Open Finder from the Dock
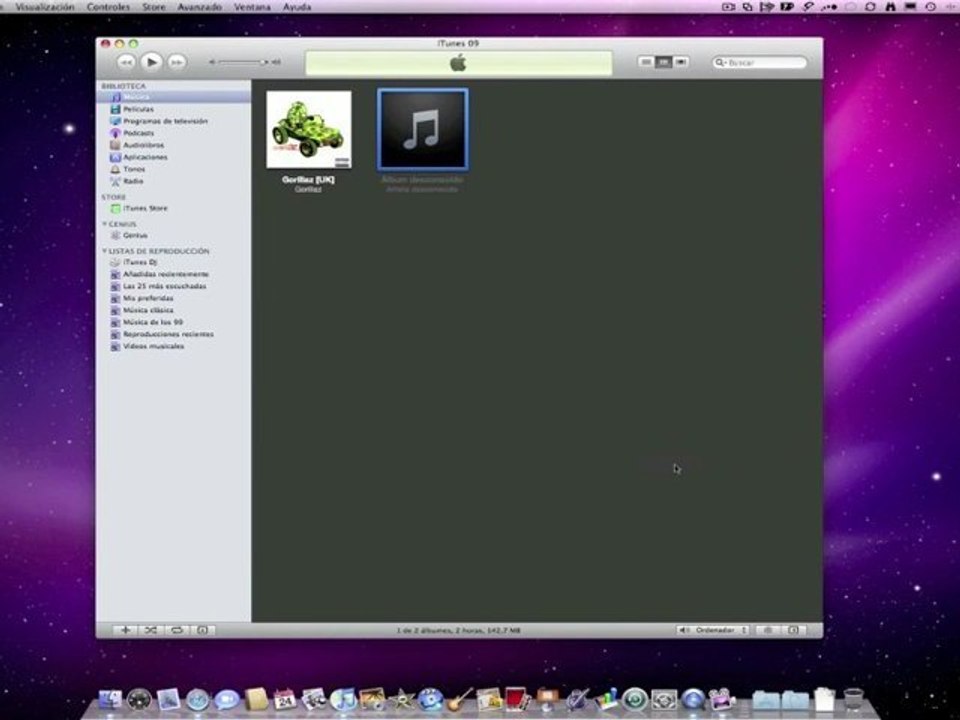Image resolution: width=960 pixels, height=720 pixels. (x=110, y=699)
